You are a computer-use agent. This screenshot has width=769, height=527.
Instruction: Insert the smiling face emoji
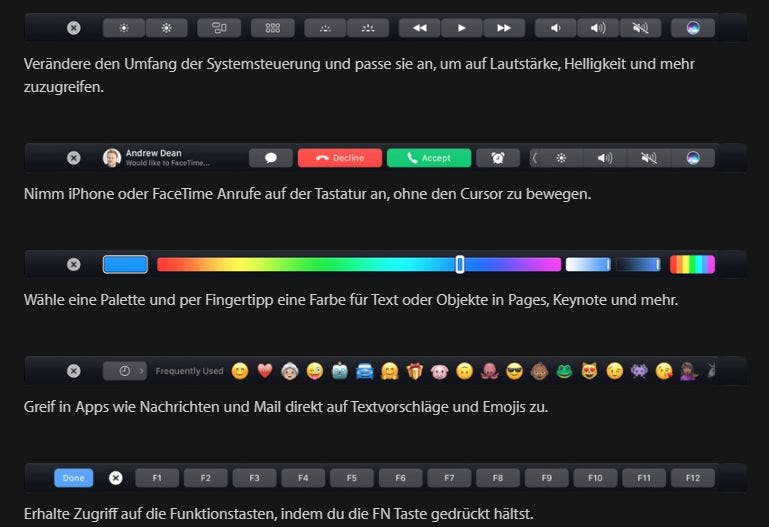(x=240, y=372)
